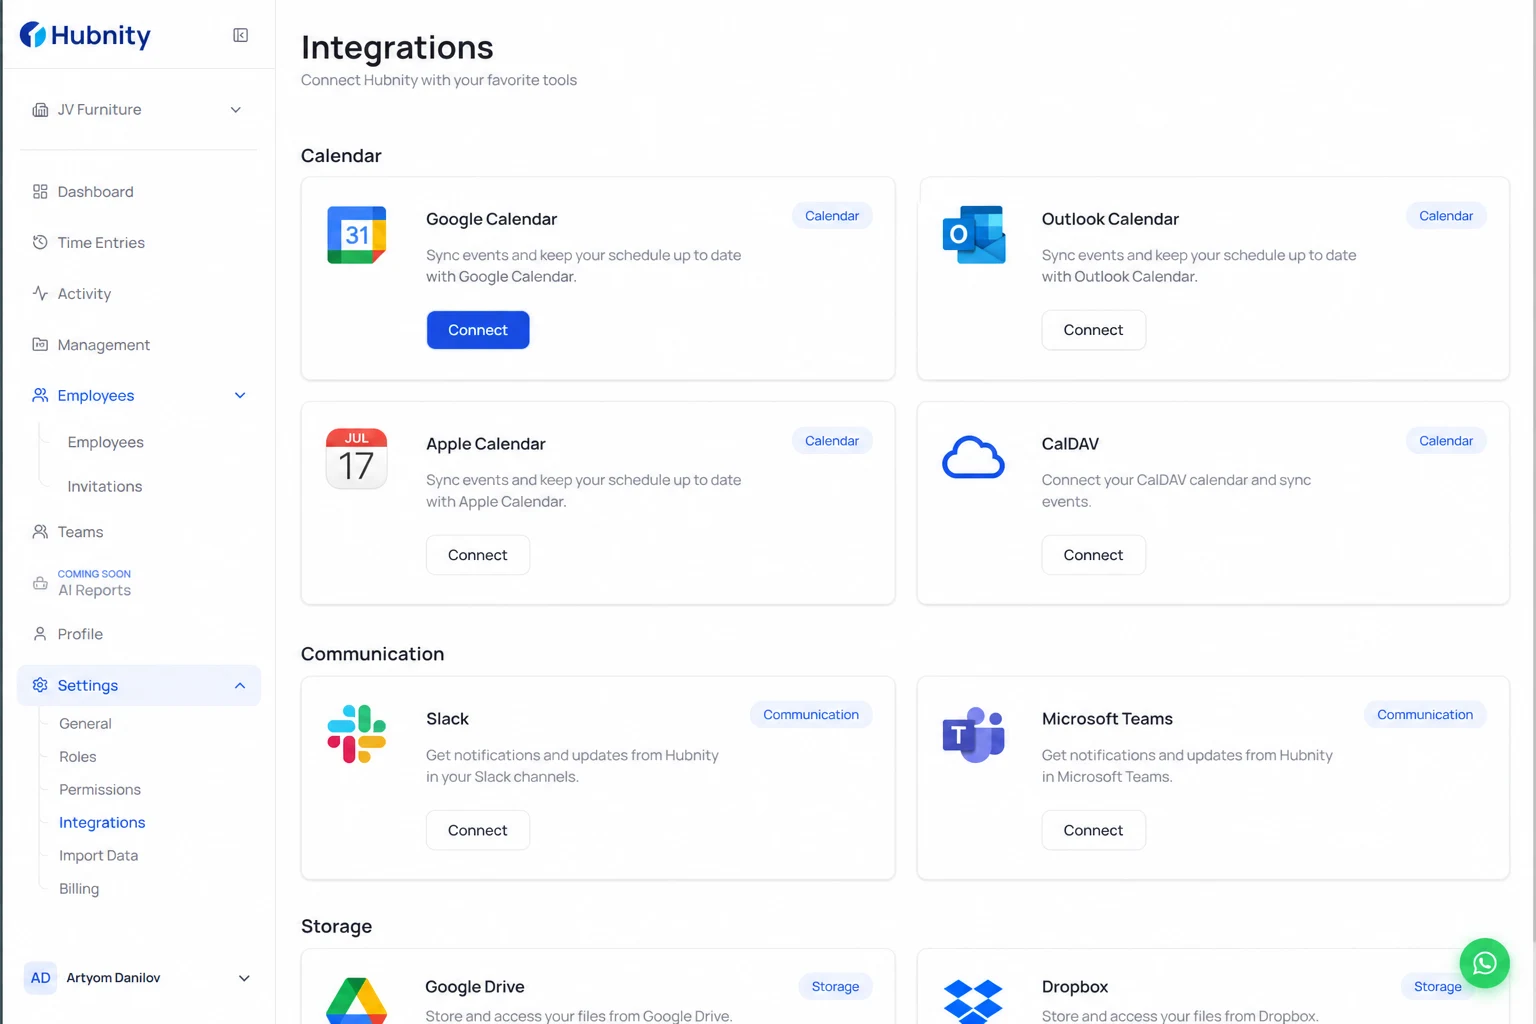The image size is (1536, 1024).
Task: Click Calendar tag on Apple Calendar card
Action: [x=832, y=441]
